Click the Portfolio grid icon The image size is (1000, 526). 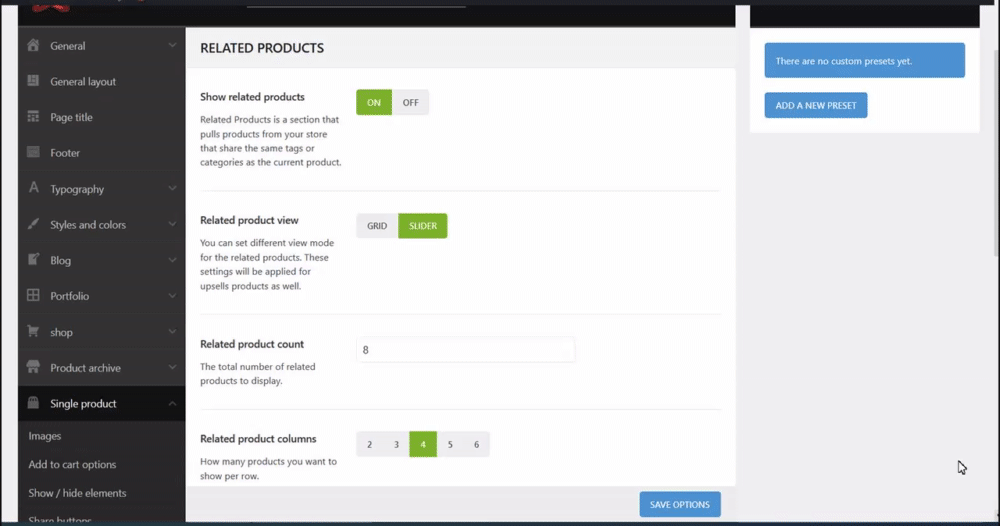point(33,295)
